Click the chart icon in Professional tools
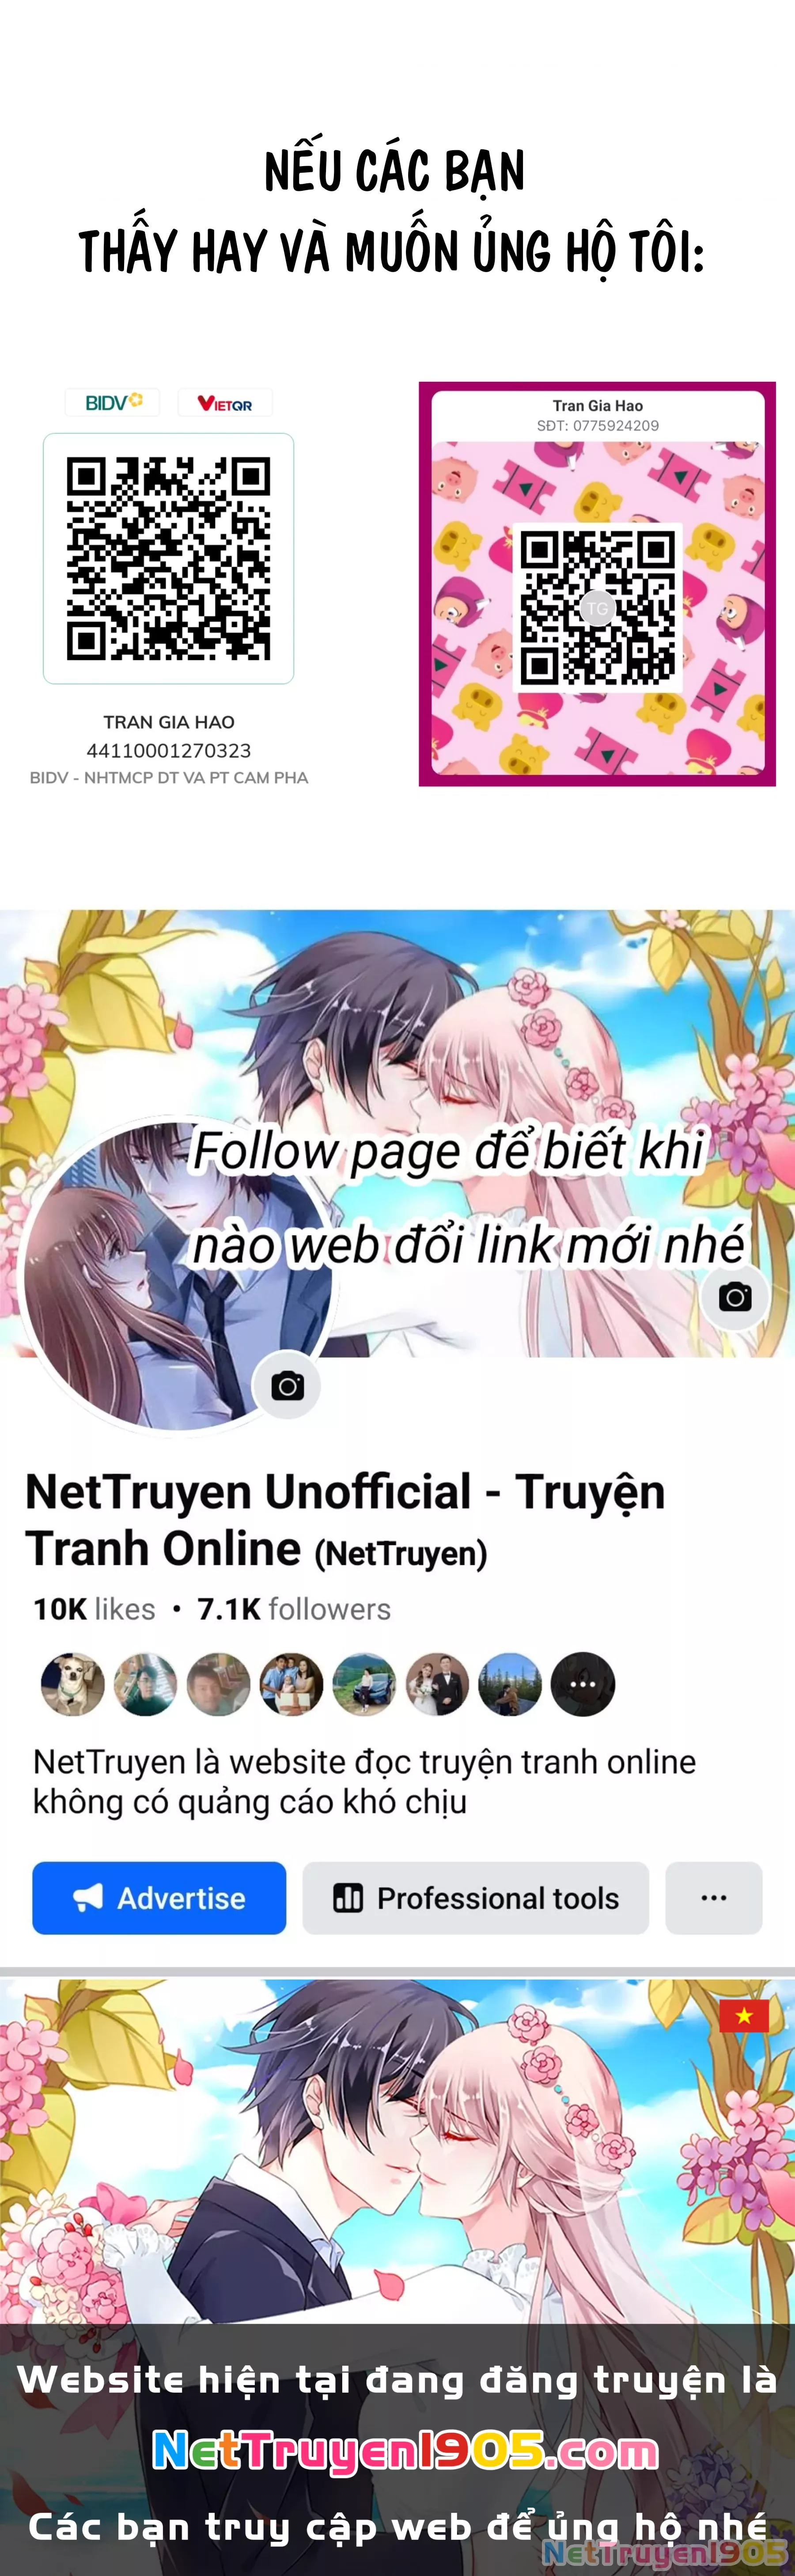The width and height of the screenshot is (795, 2576). 348,1898
